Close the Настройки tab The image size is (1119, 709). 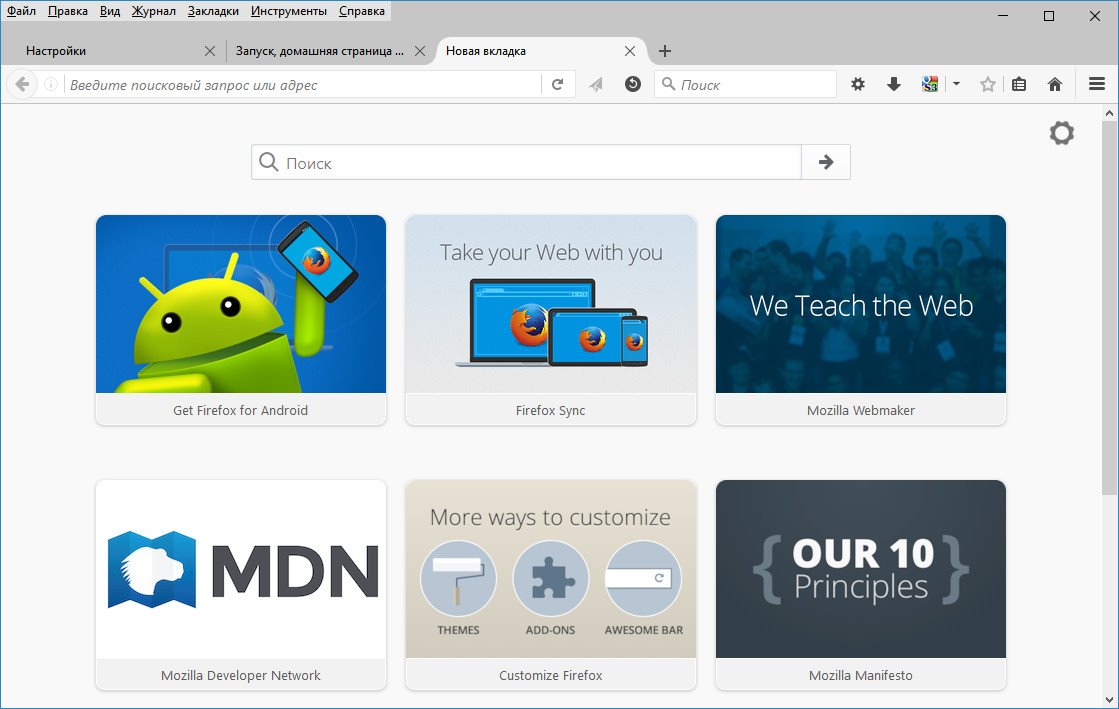(x=210, y=51)
